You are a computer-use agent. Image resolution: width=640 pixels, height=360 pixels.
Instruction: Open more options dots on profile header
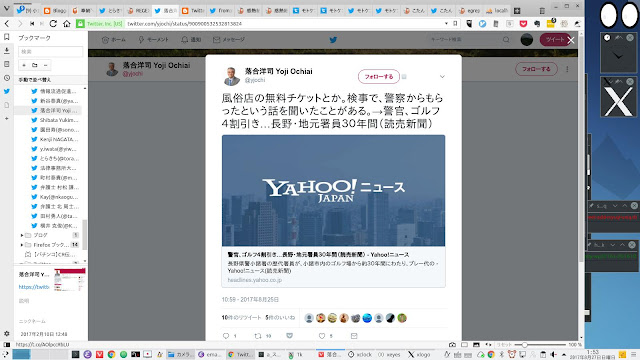click(567, 69)
